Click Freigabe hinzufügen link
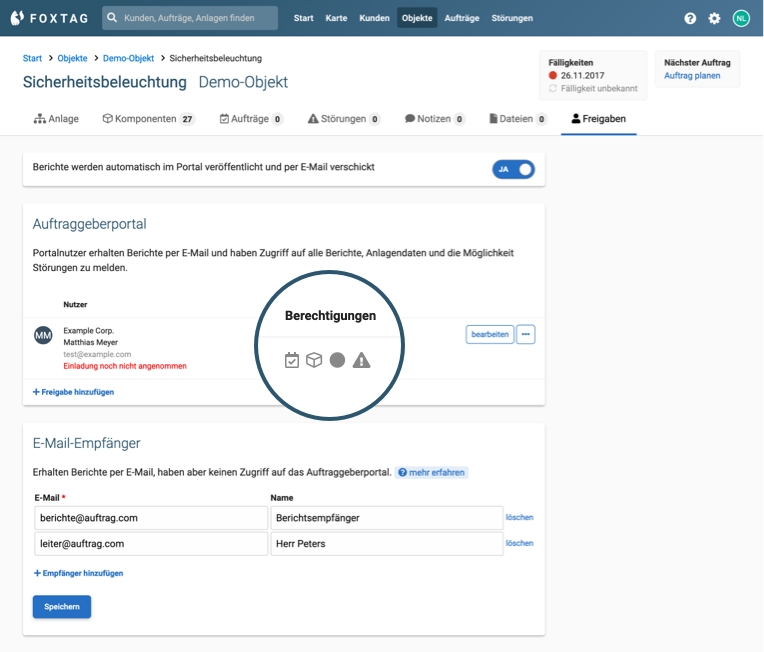764x652 pixels. [73, 392]
